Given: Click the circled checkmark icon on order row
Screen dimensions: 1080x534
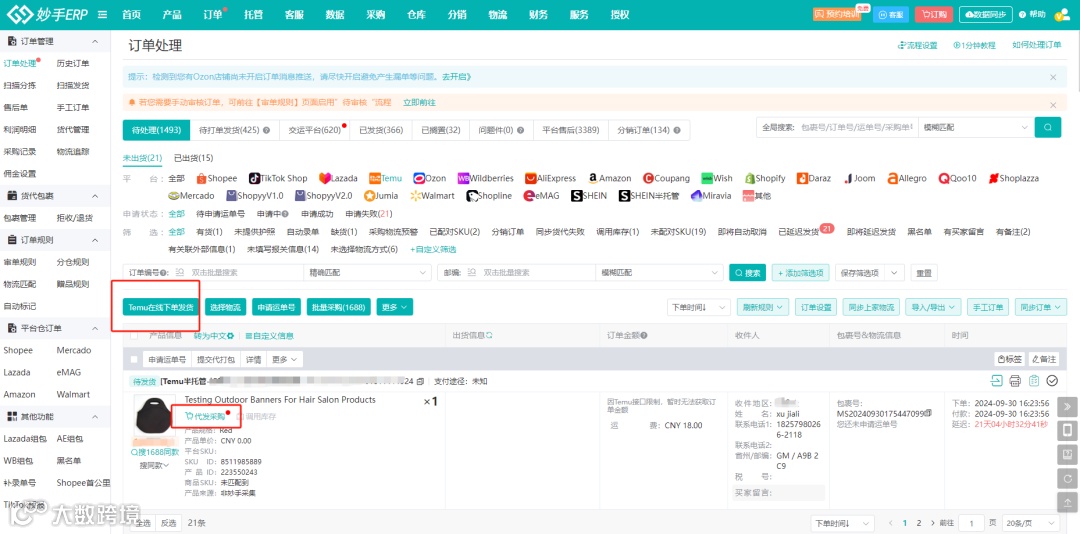Looking at the screenshot, I should pos(1052,380).
